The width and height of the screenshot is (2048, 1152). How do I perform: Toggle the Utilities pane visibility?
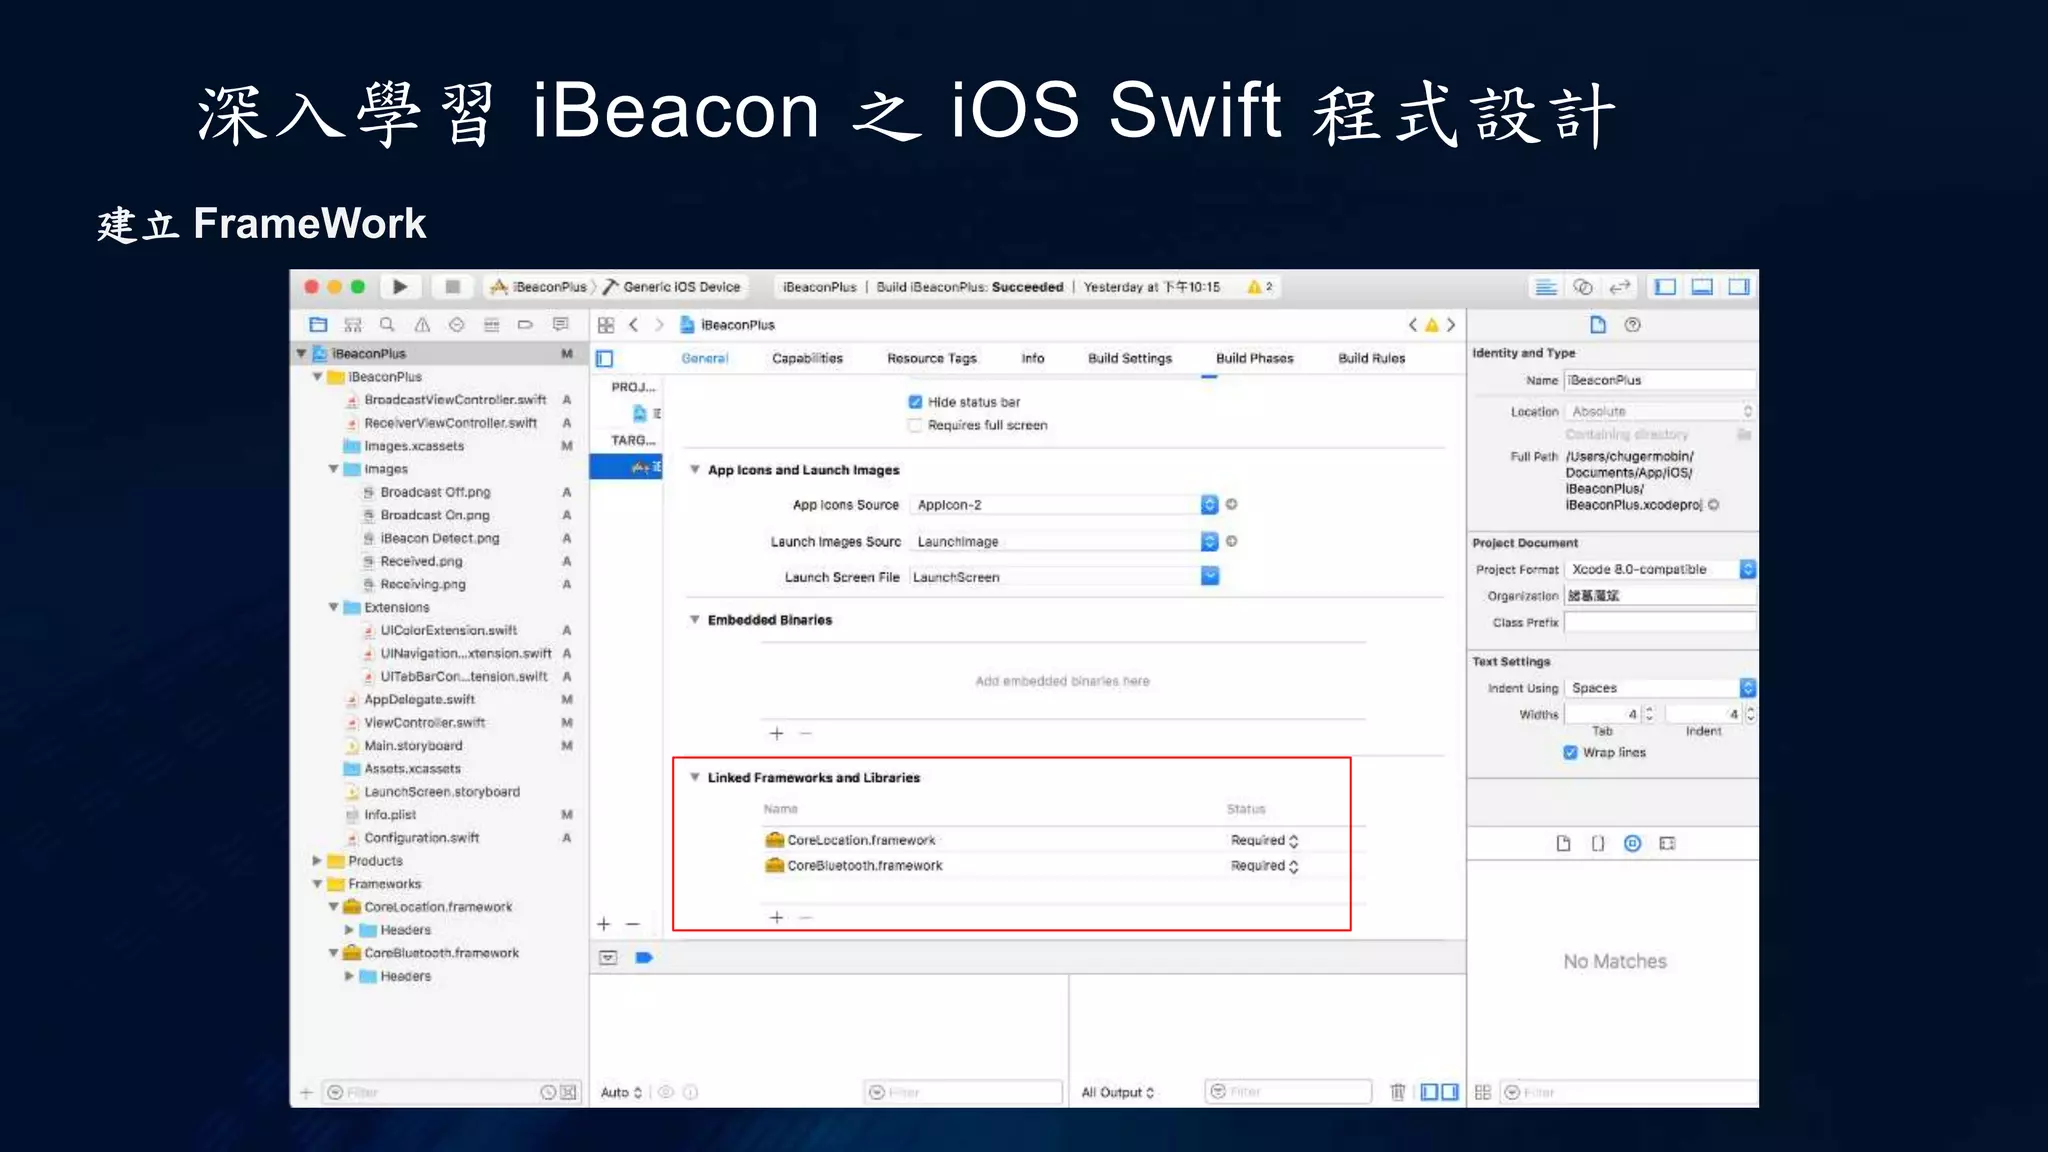click(x=1739, y=287)
